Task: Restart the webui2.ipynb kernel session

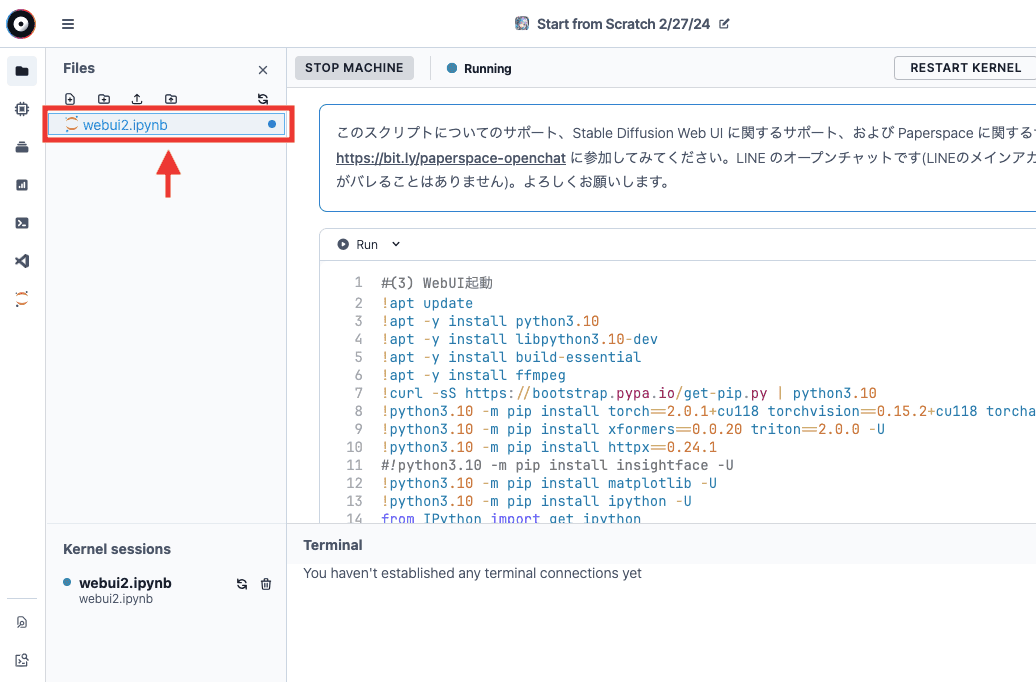Action: click(241, 583)
